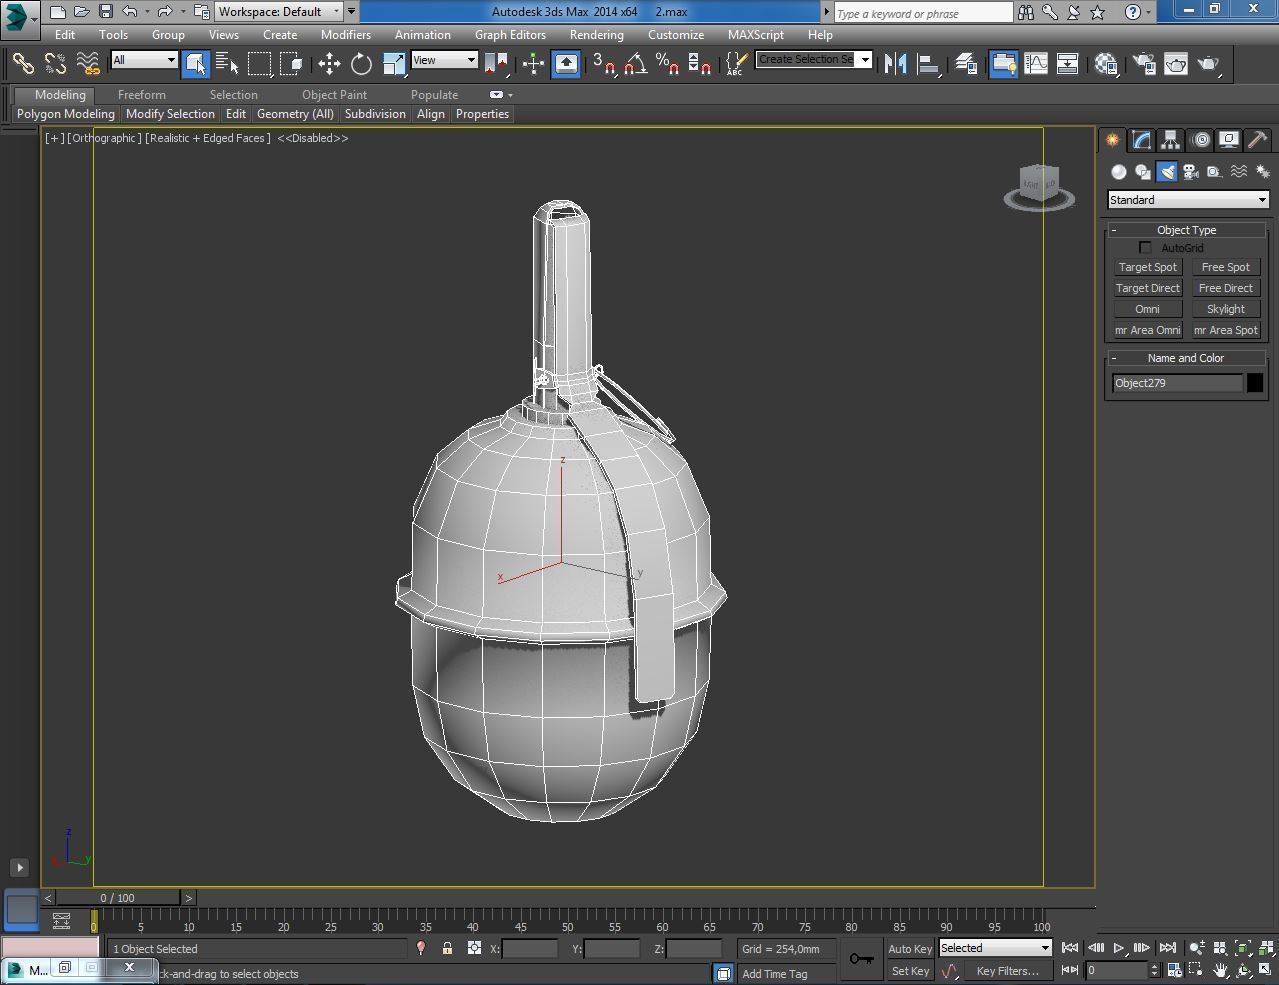Collapse the Name and Color rollout
The height and width of the screenshot is (985, 1279).
[1186, 358]
